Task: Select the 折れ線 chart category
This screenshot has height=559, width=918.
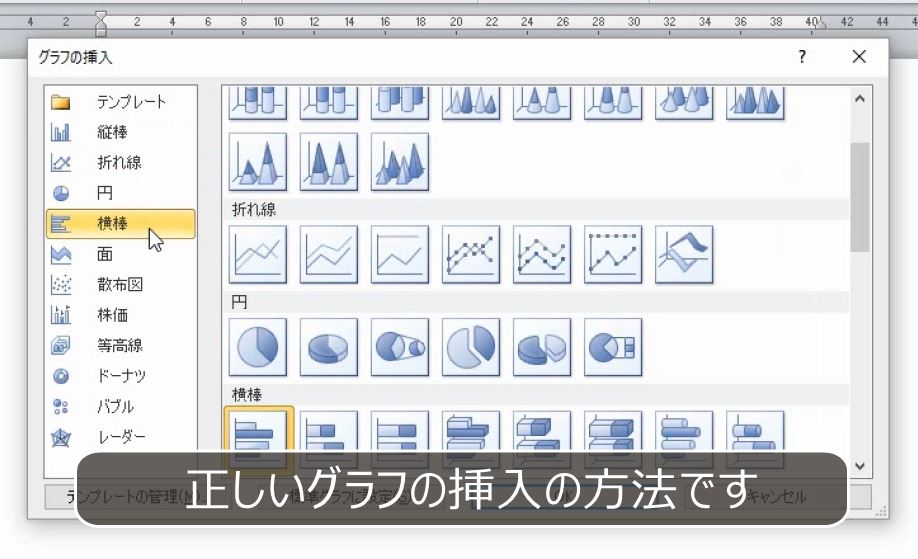Action: pos(120,163)
